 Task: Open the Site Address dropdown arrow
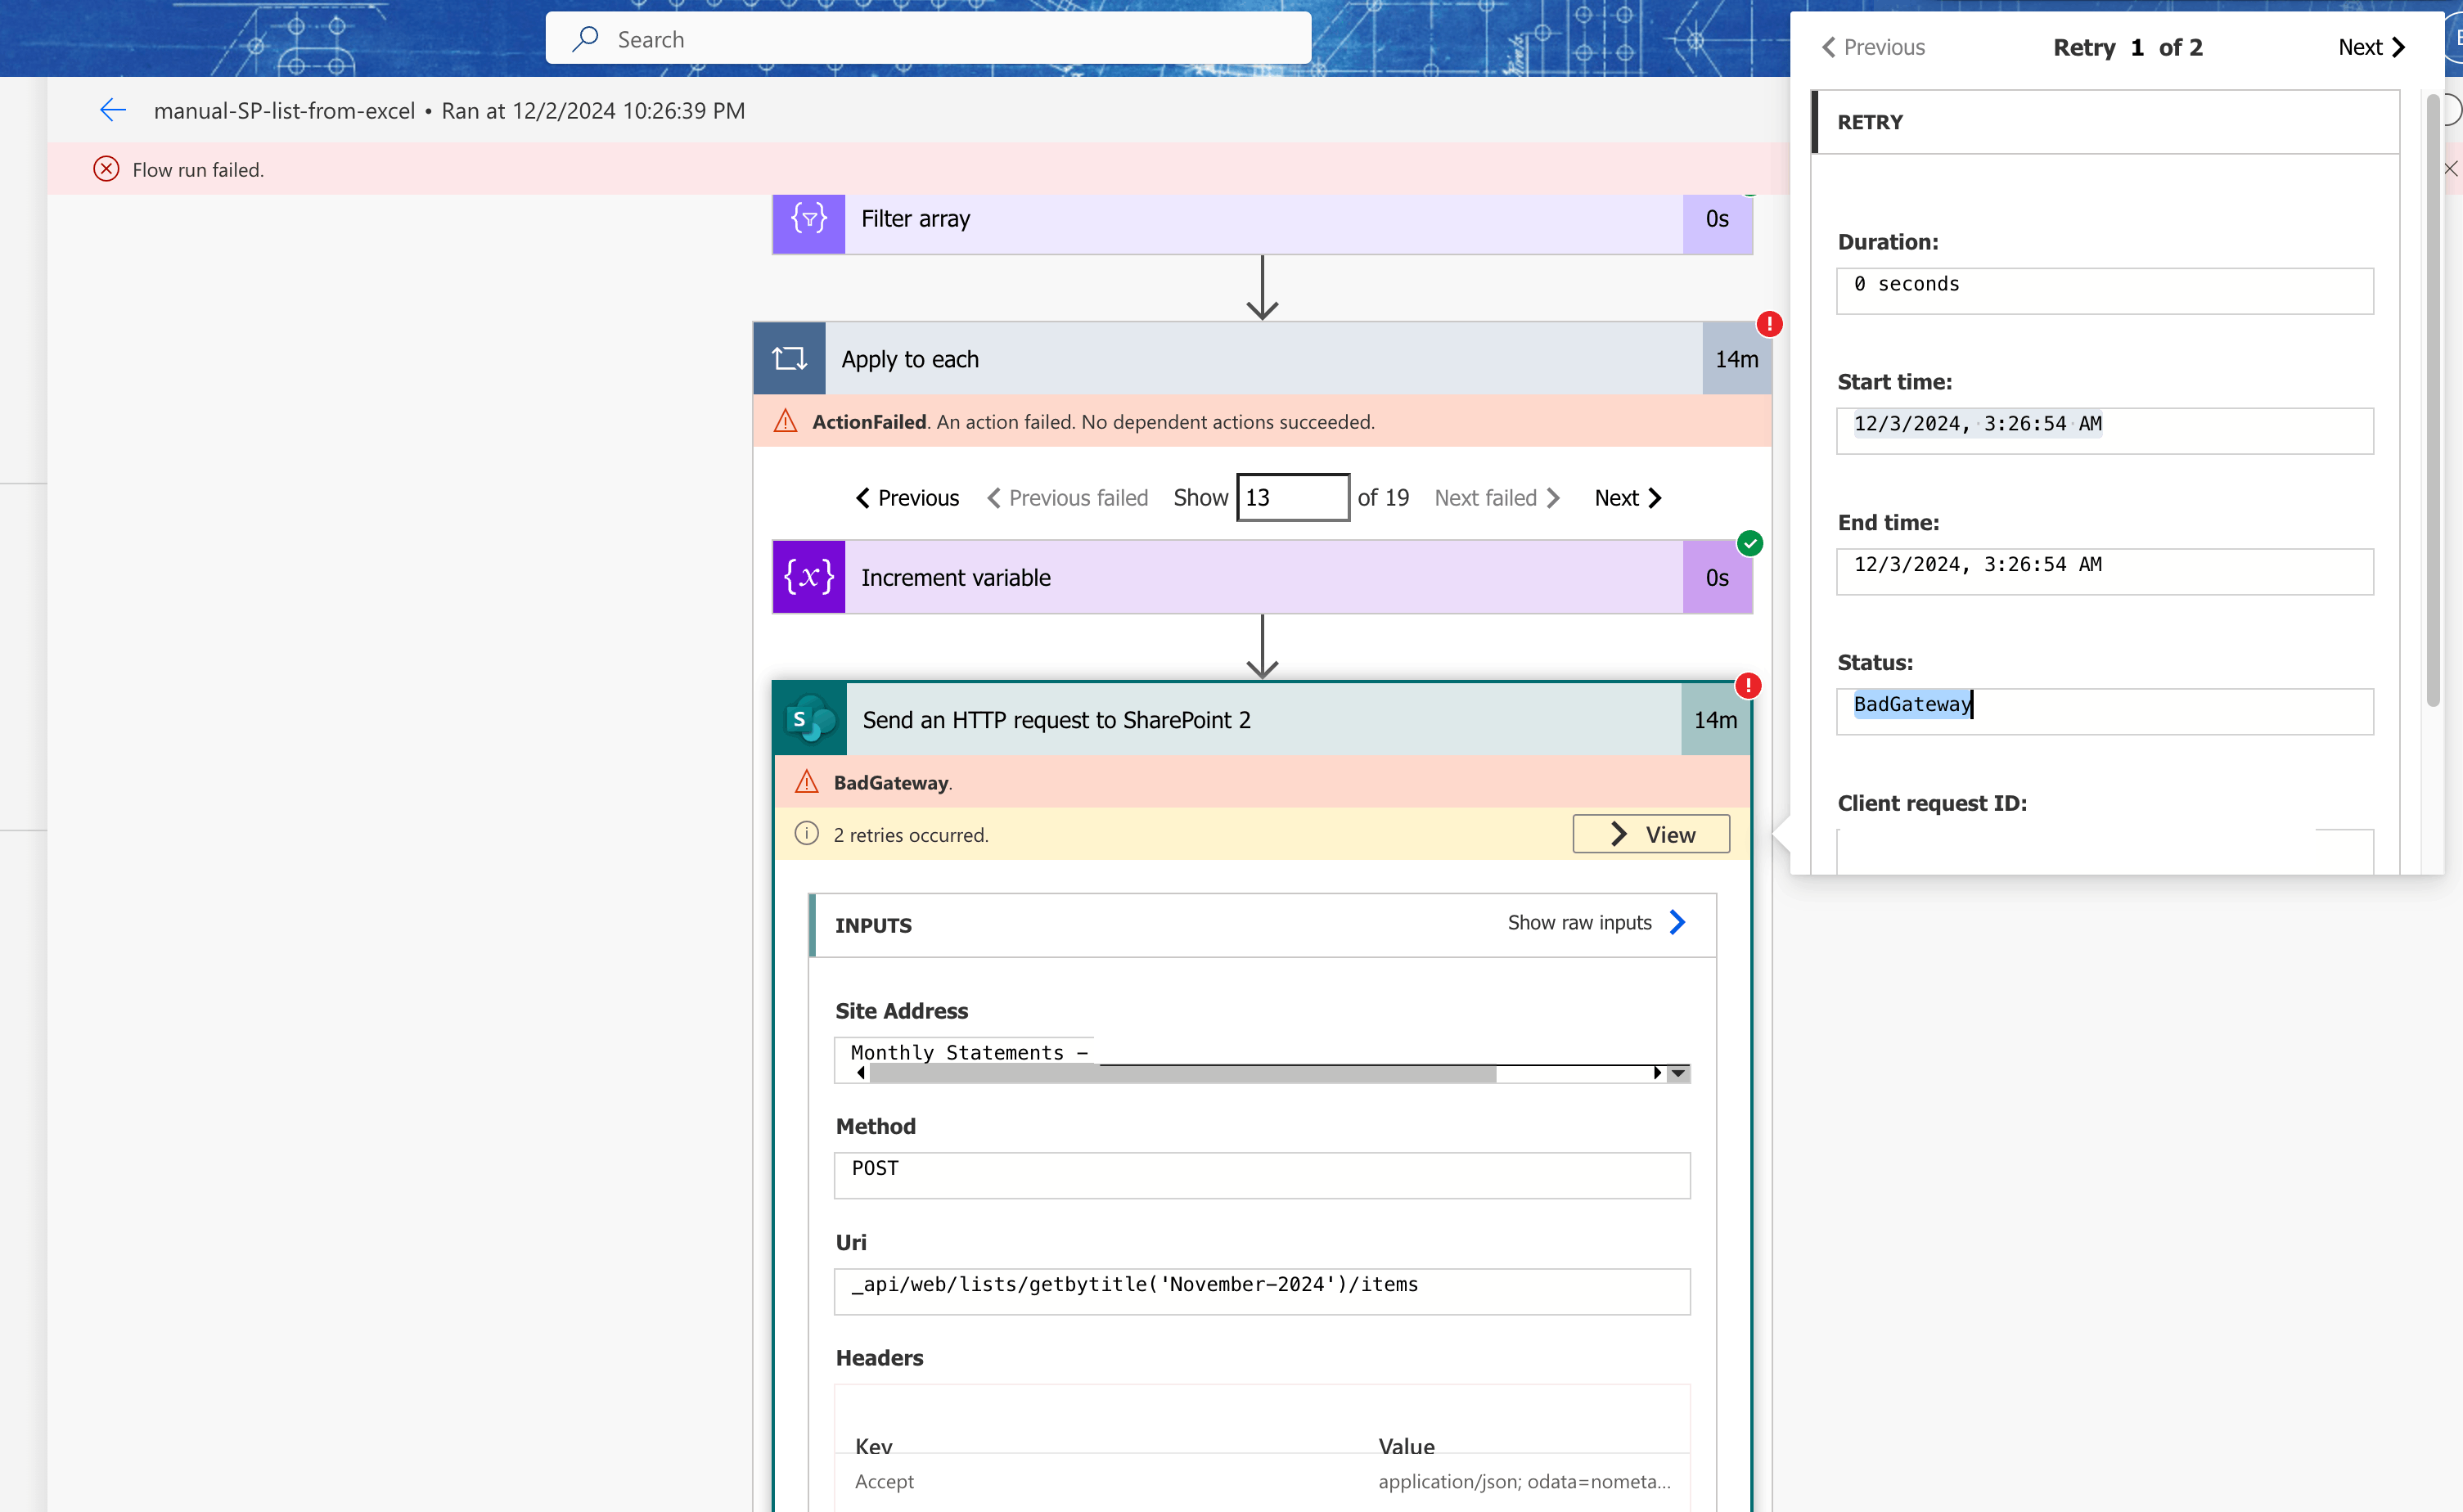[1679, 1073]
